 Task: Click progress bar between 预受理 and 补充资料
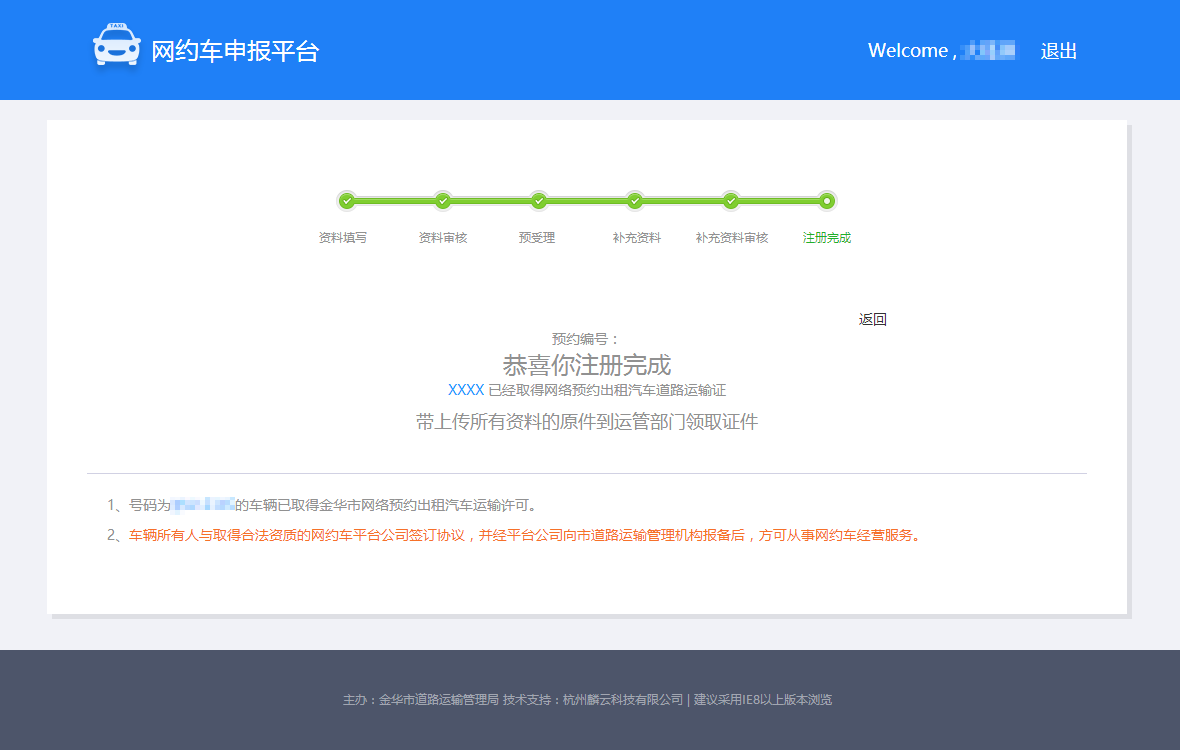click(587, 201)
